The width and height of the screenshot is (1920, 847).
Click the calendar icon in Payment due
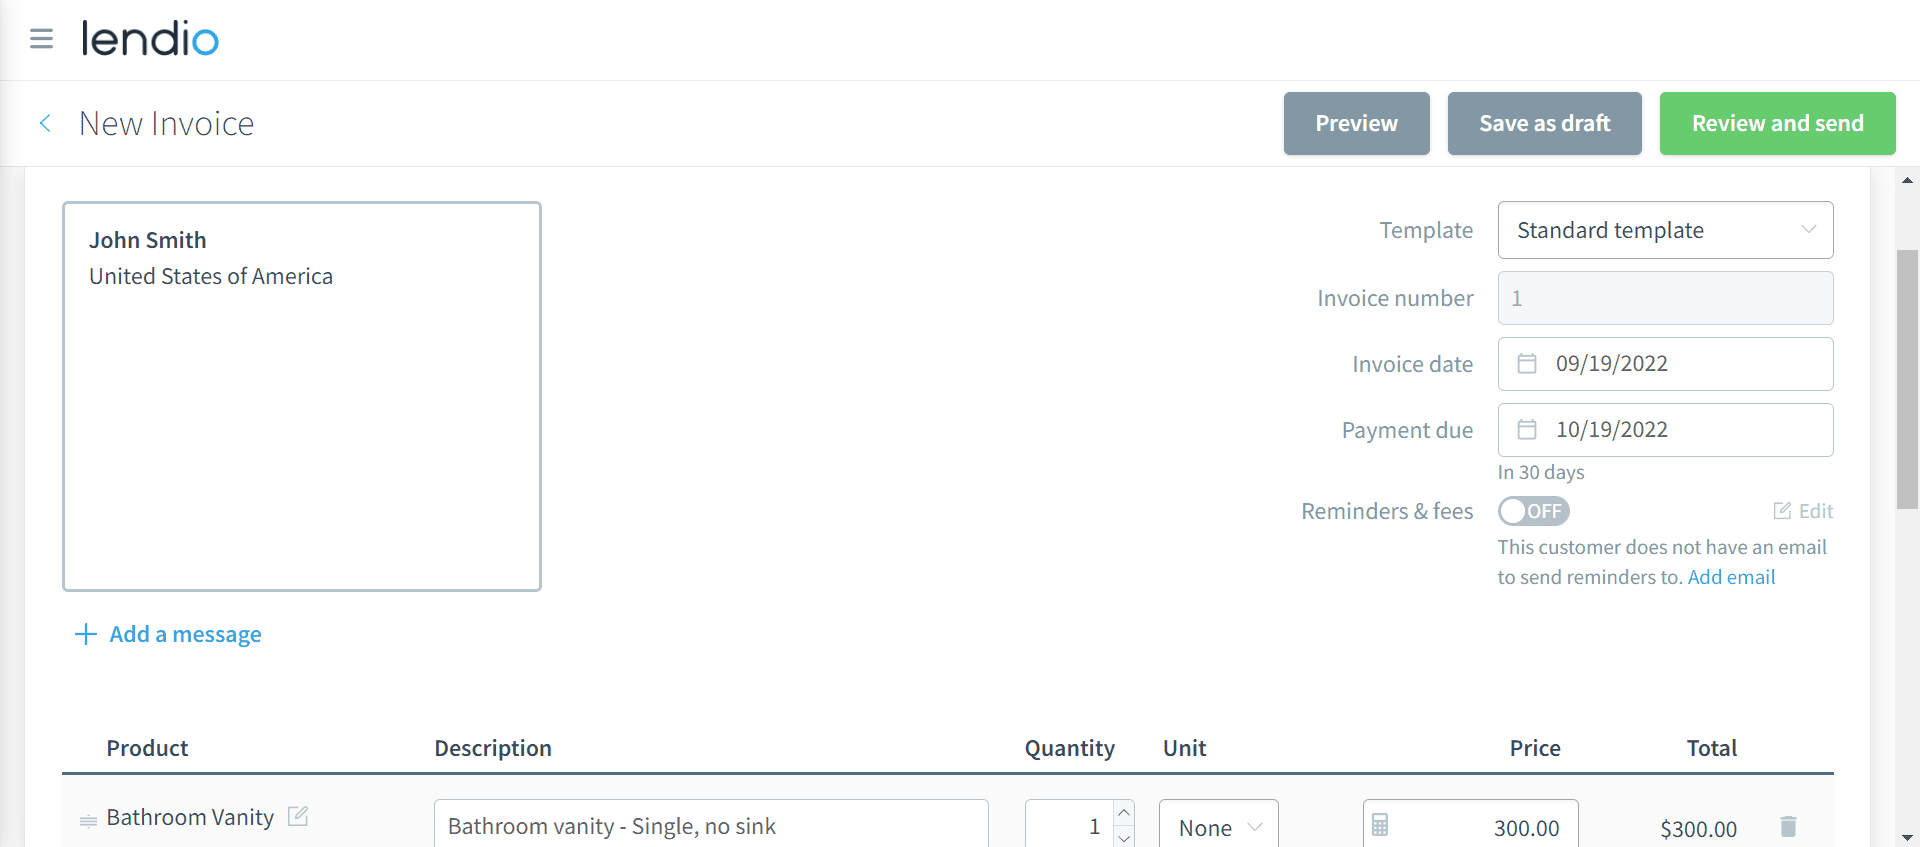1527,429
